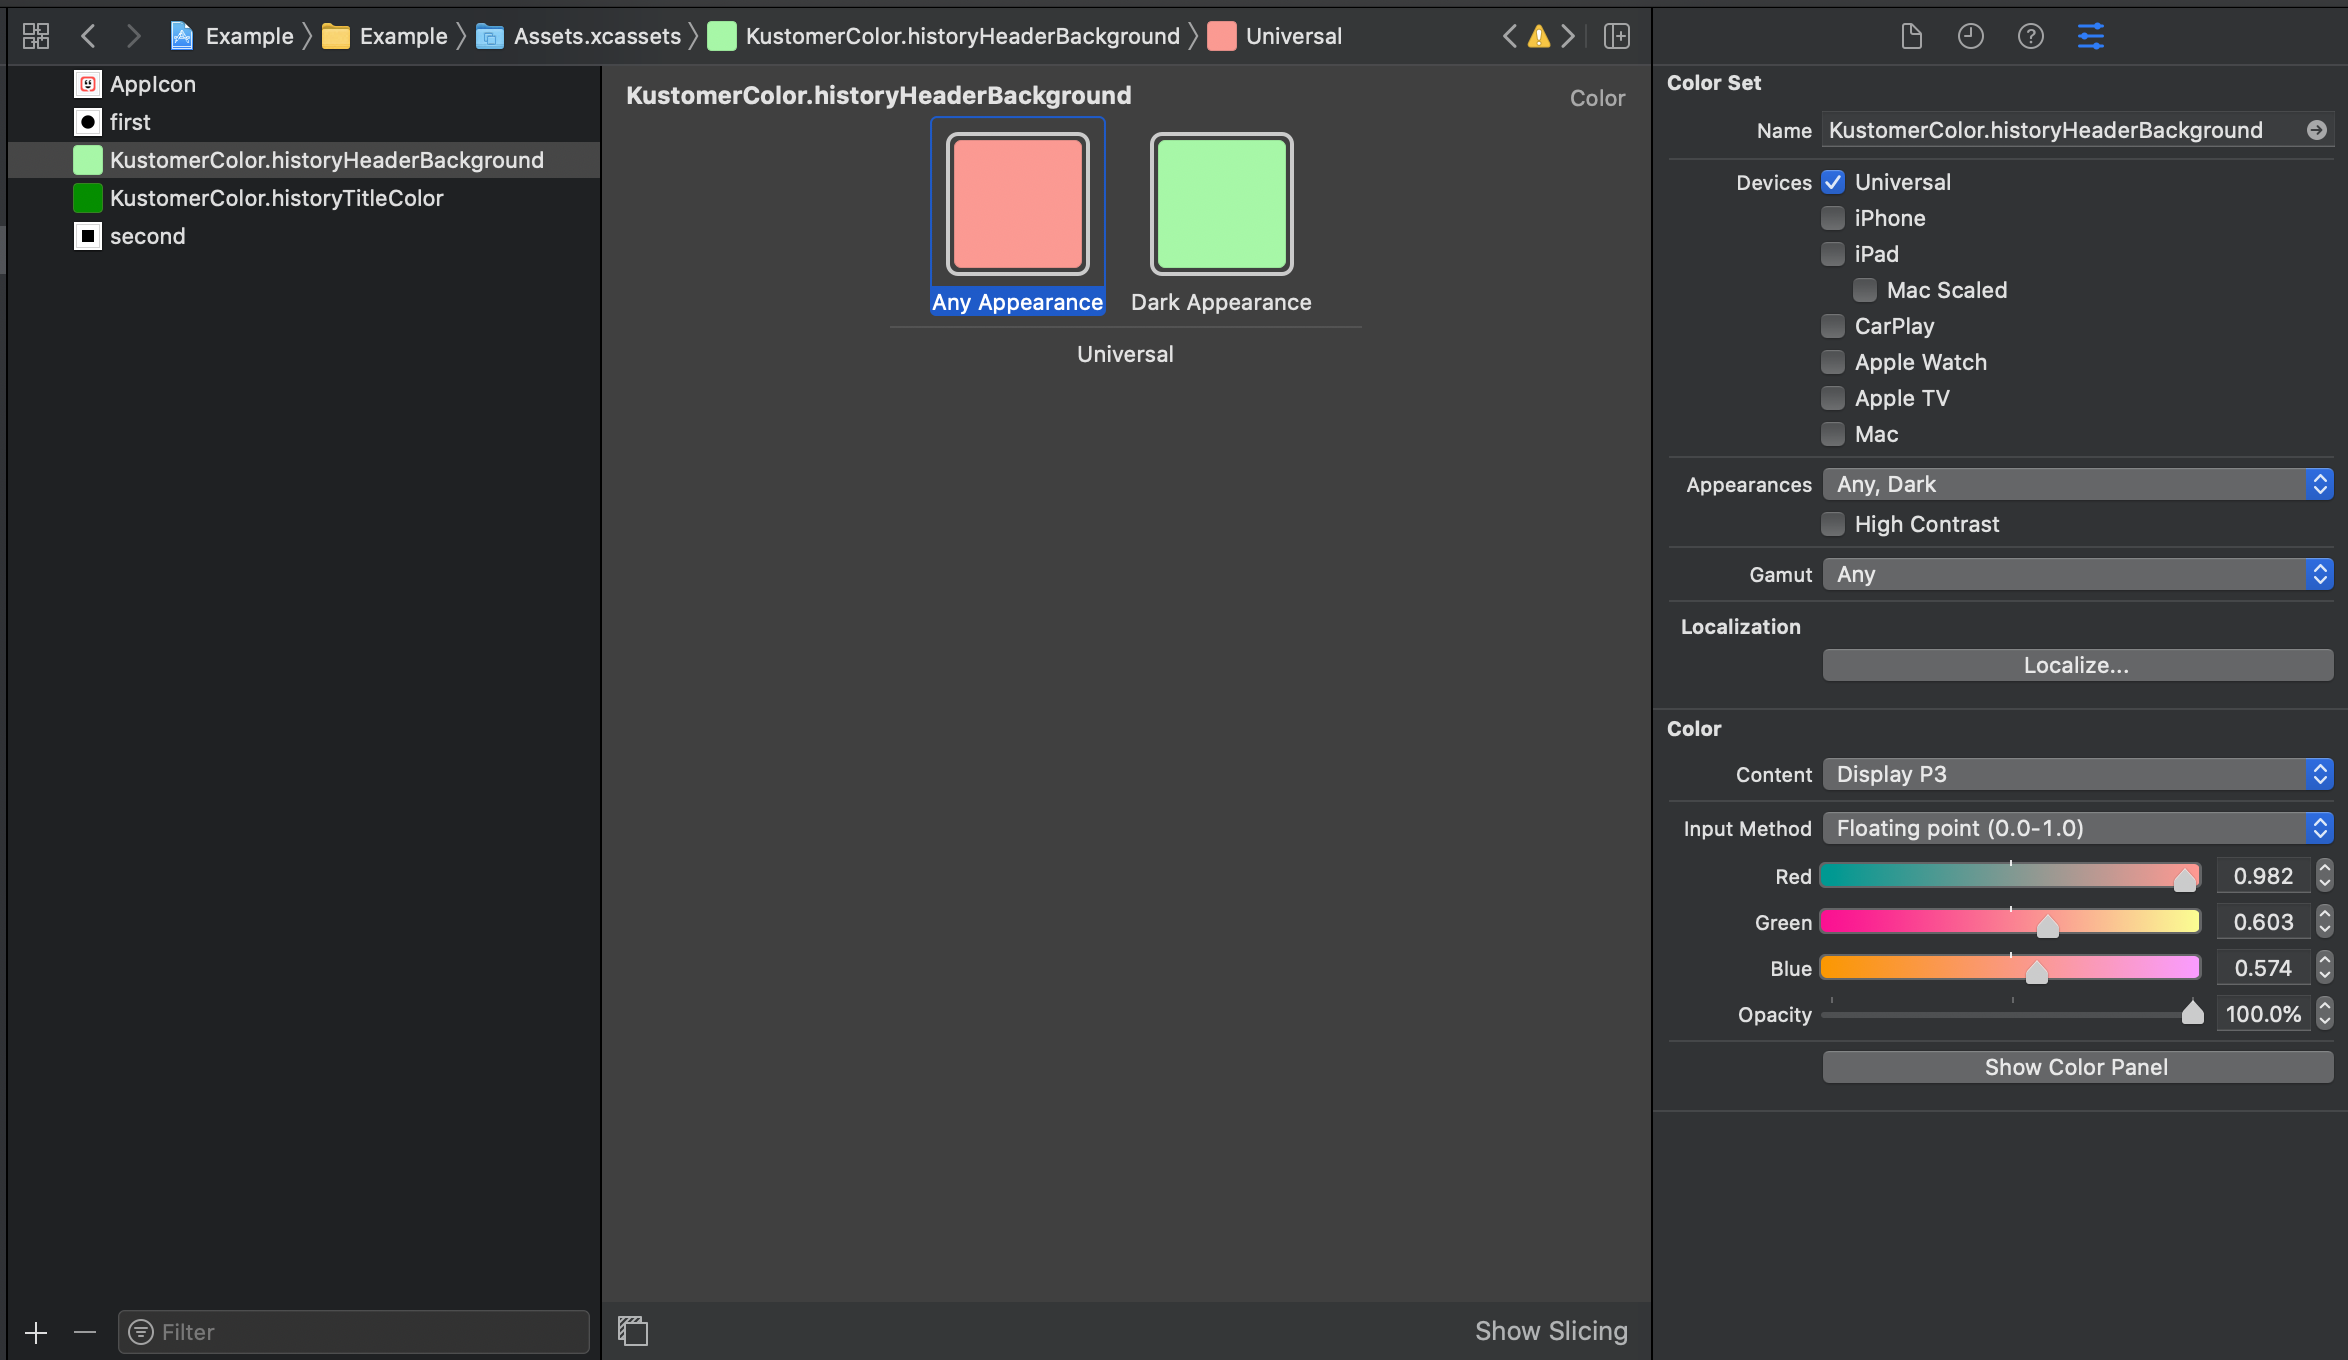
Task: Click the plus icon to add asset
Action: point(36,1332)
